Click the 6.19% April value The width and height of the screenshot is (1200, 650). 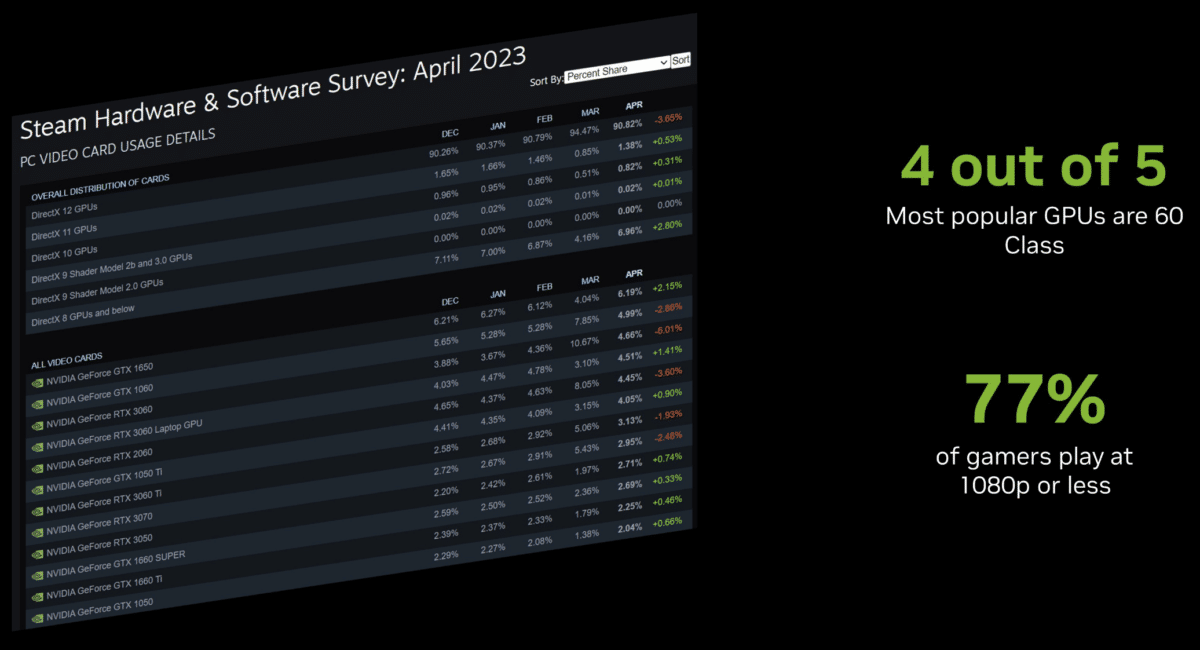(x=630, y=293)
